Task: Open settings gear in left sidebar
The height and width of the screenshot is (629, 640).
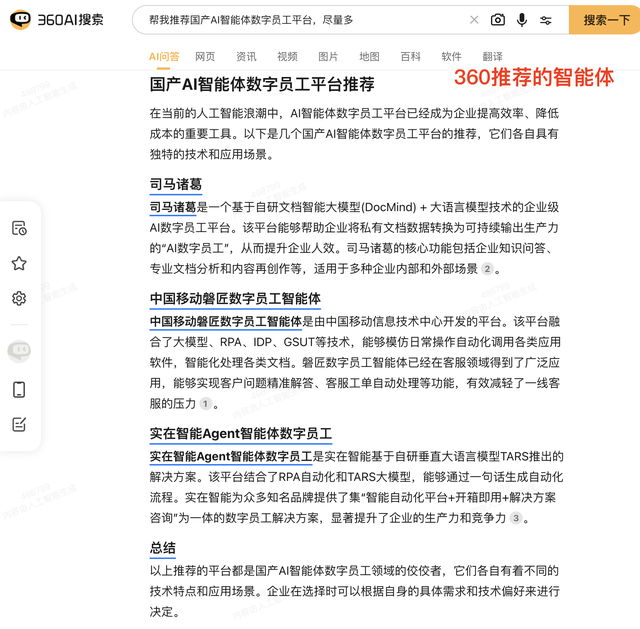Action: [19, 298]
